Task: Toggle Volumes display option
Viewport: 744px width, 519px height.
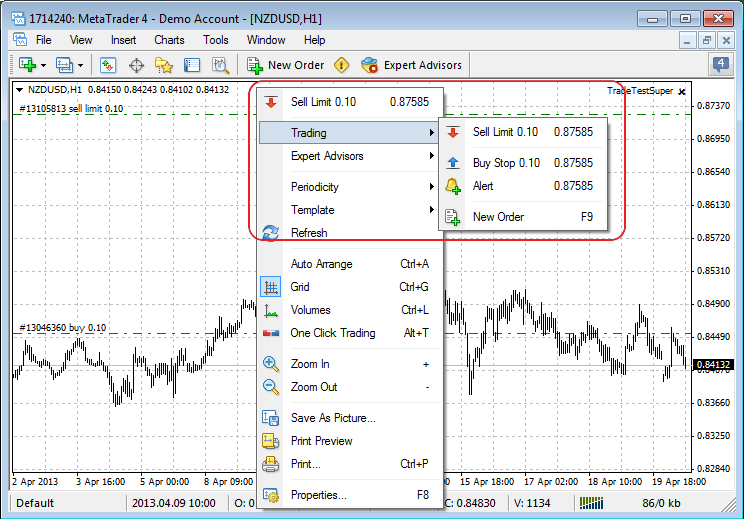Action: click(349, 310)
